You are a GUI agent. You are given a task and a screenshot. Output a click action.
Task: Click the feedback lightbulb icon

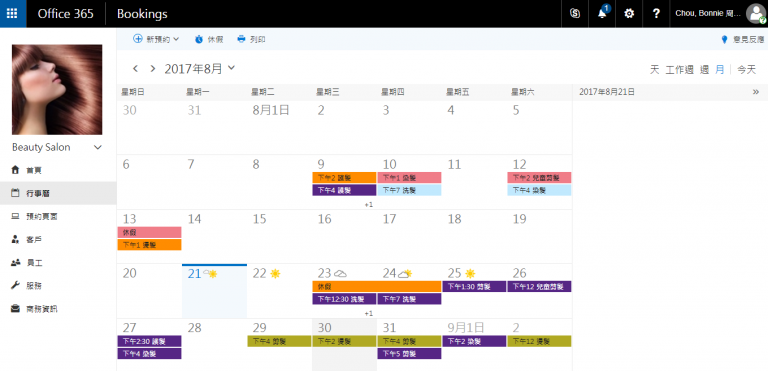pos(724,40)
